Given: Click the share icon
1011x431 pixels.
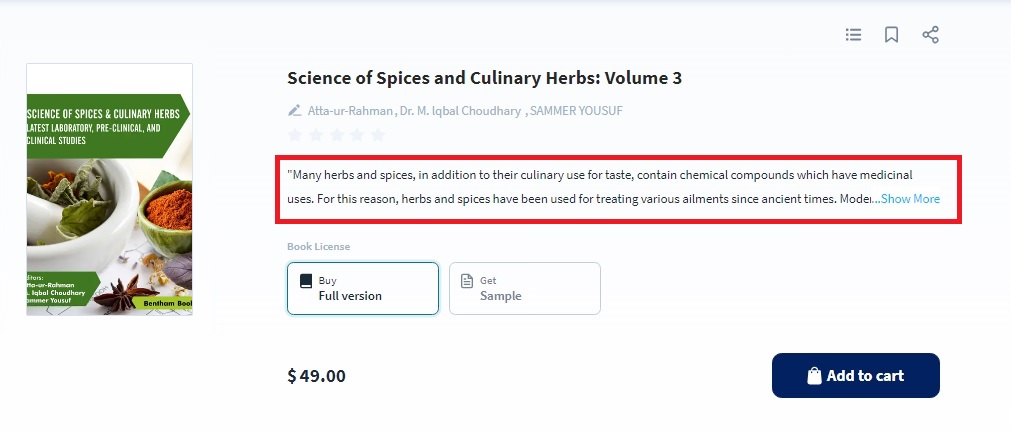Looking at the screenshot, I should pos(930,35).
